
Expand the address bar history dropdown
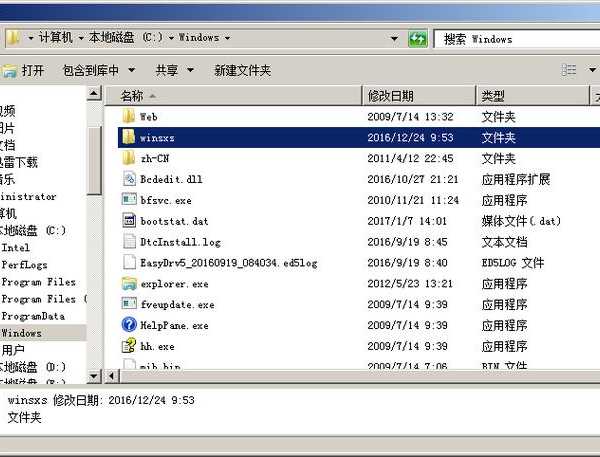coord(394,39)
